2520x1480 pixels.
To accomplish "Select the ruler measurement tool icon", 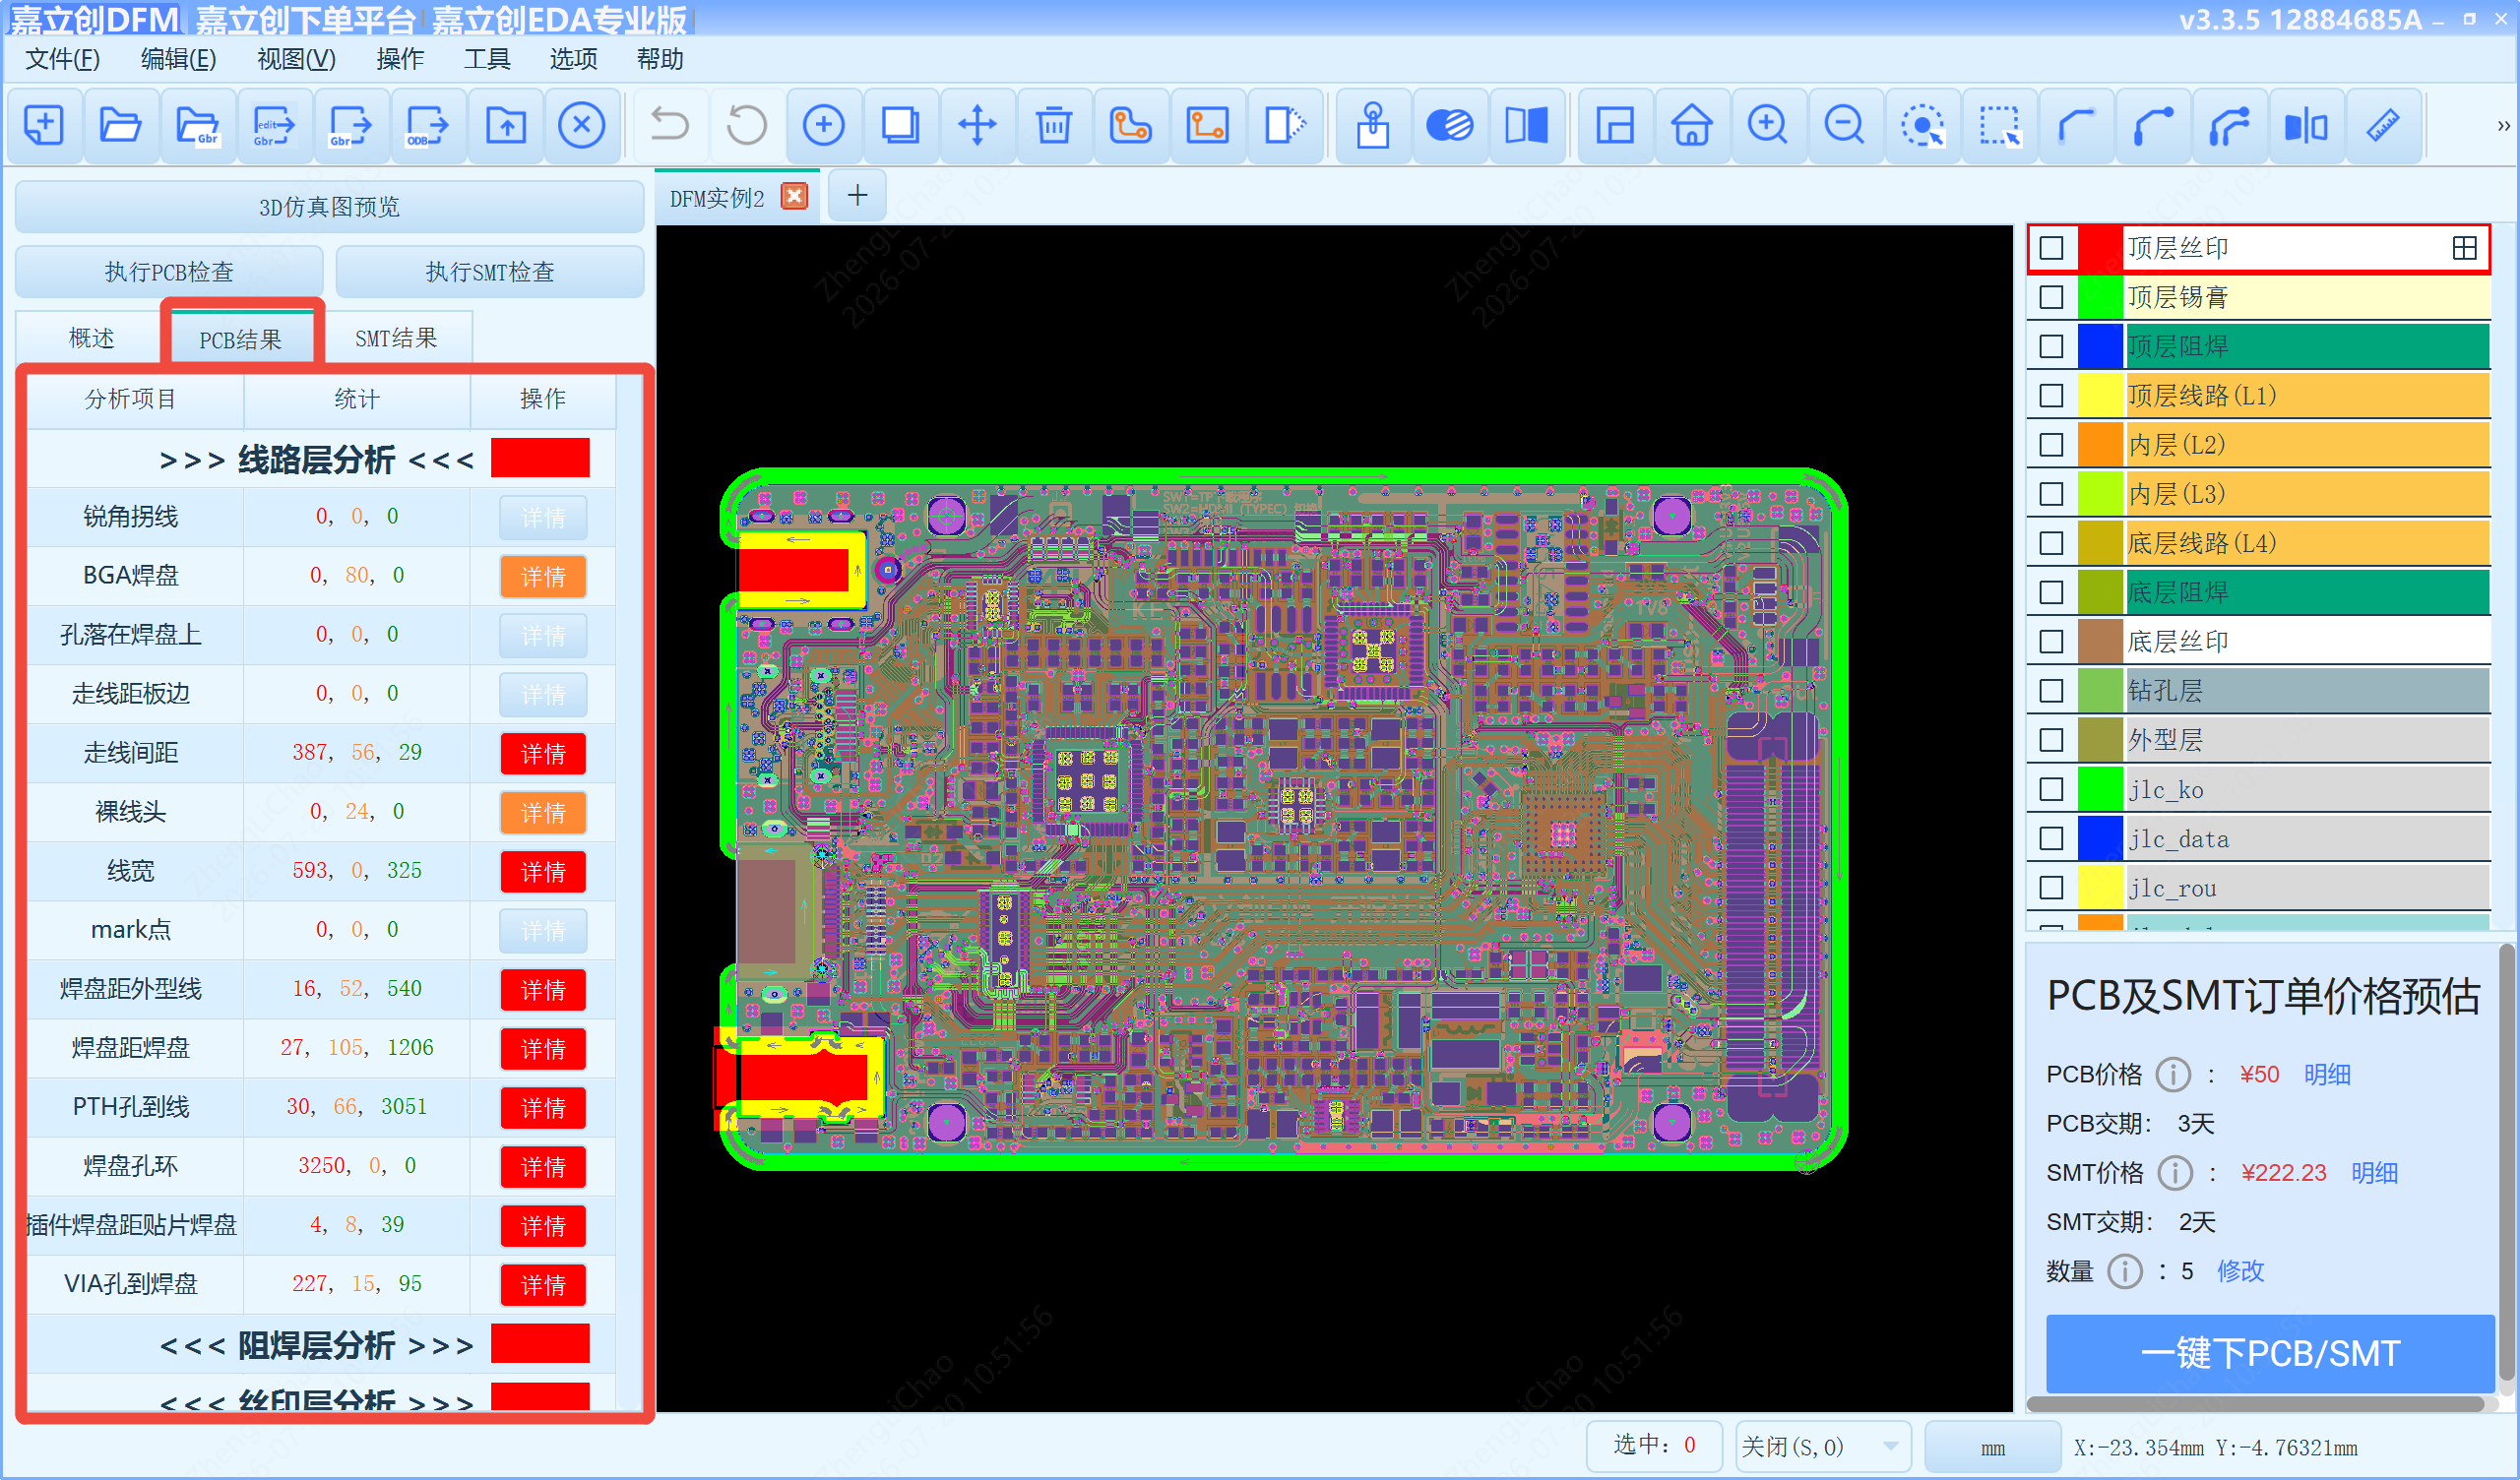I will click(2383, 126).
